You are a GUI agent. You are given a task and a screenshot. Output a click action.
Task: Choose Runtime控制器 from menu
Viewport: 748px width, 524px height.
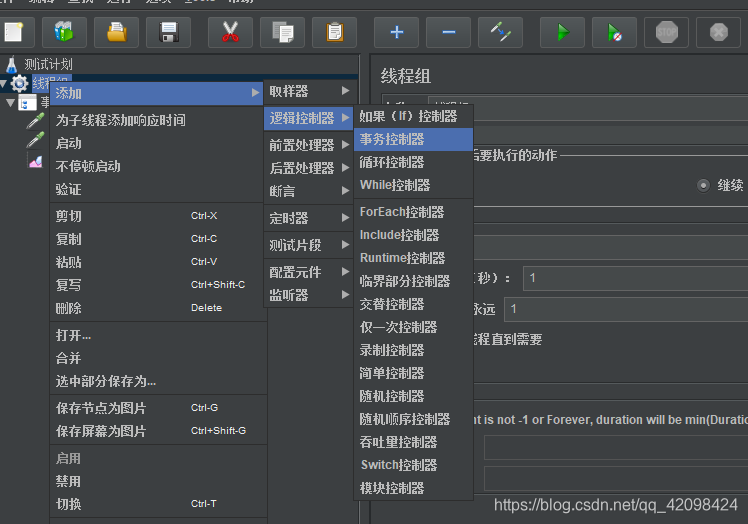point(413,258)
